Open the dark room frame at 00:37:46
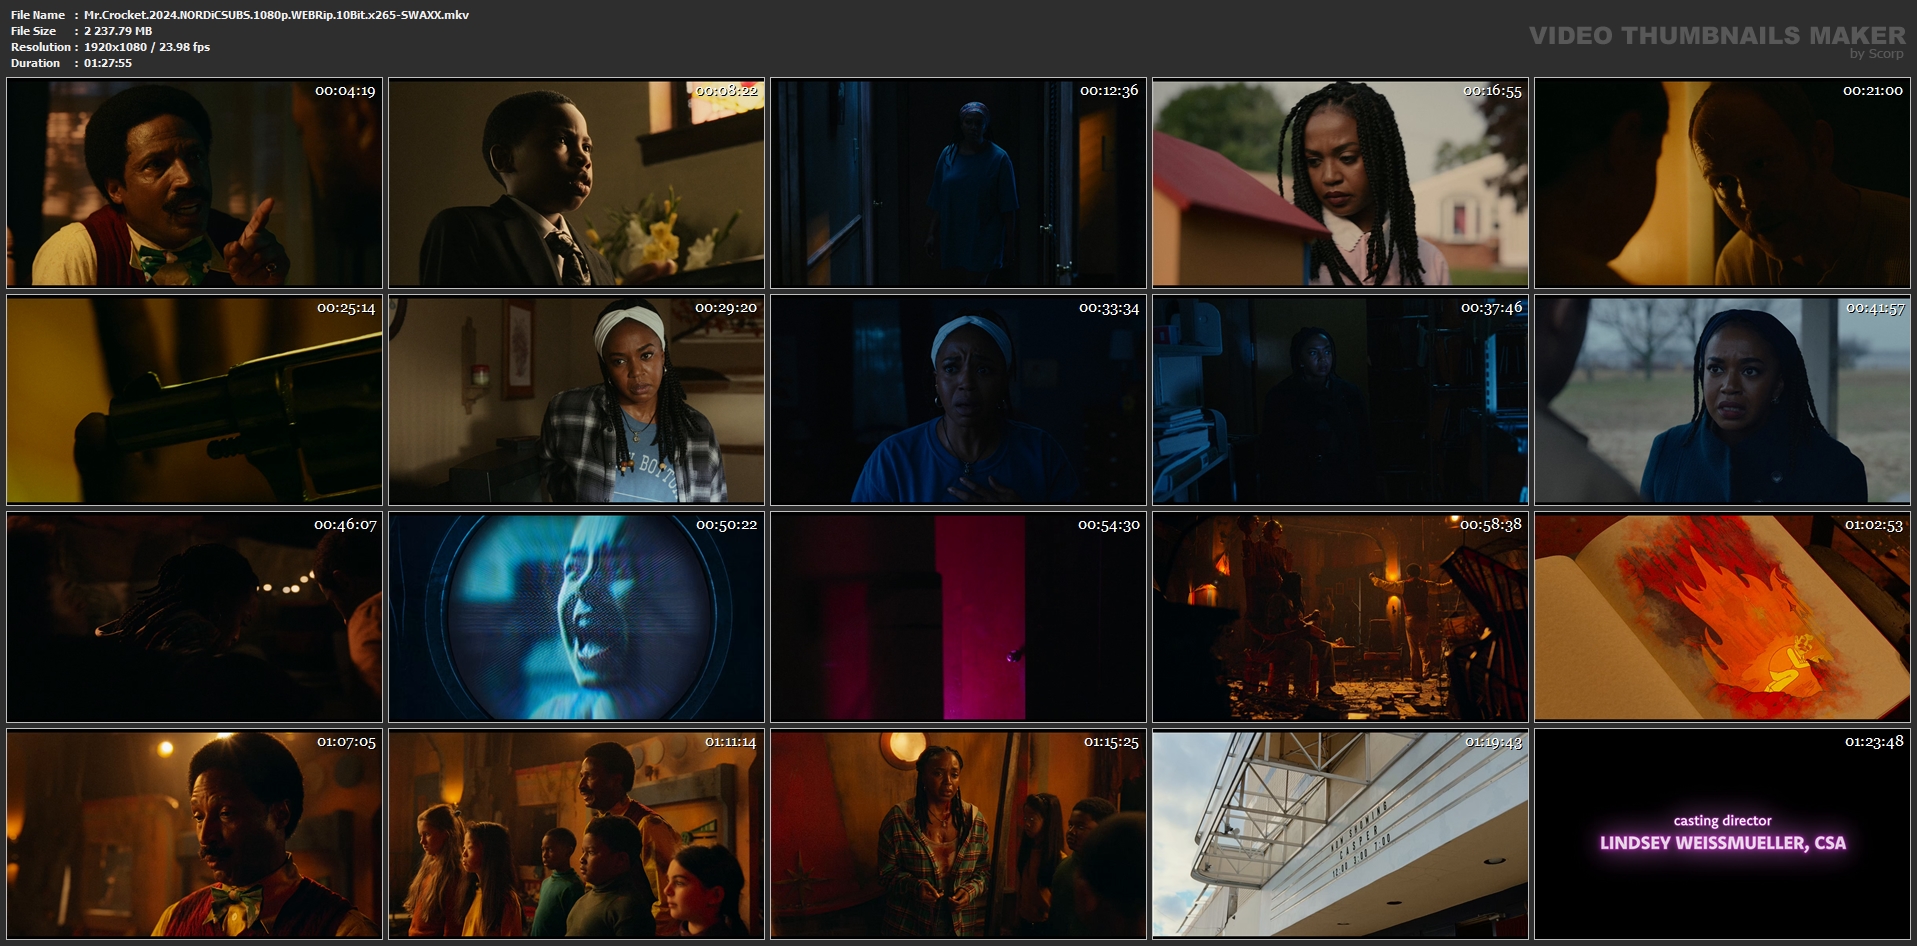The width and height of the screenshot is (1917, 946). point(1340,400)
